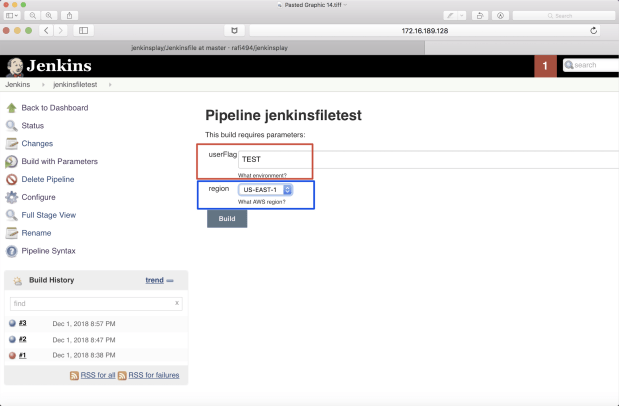The height and width of the screenshot is (406, 619).
Task: Click the Full Stage View magnifier icon
Action: pos(11,215)
